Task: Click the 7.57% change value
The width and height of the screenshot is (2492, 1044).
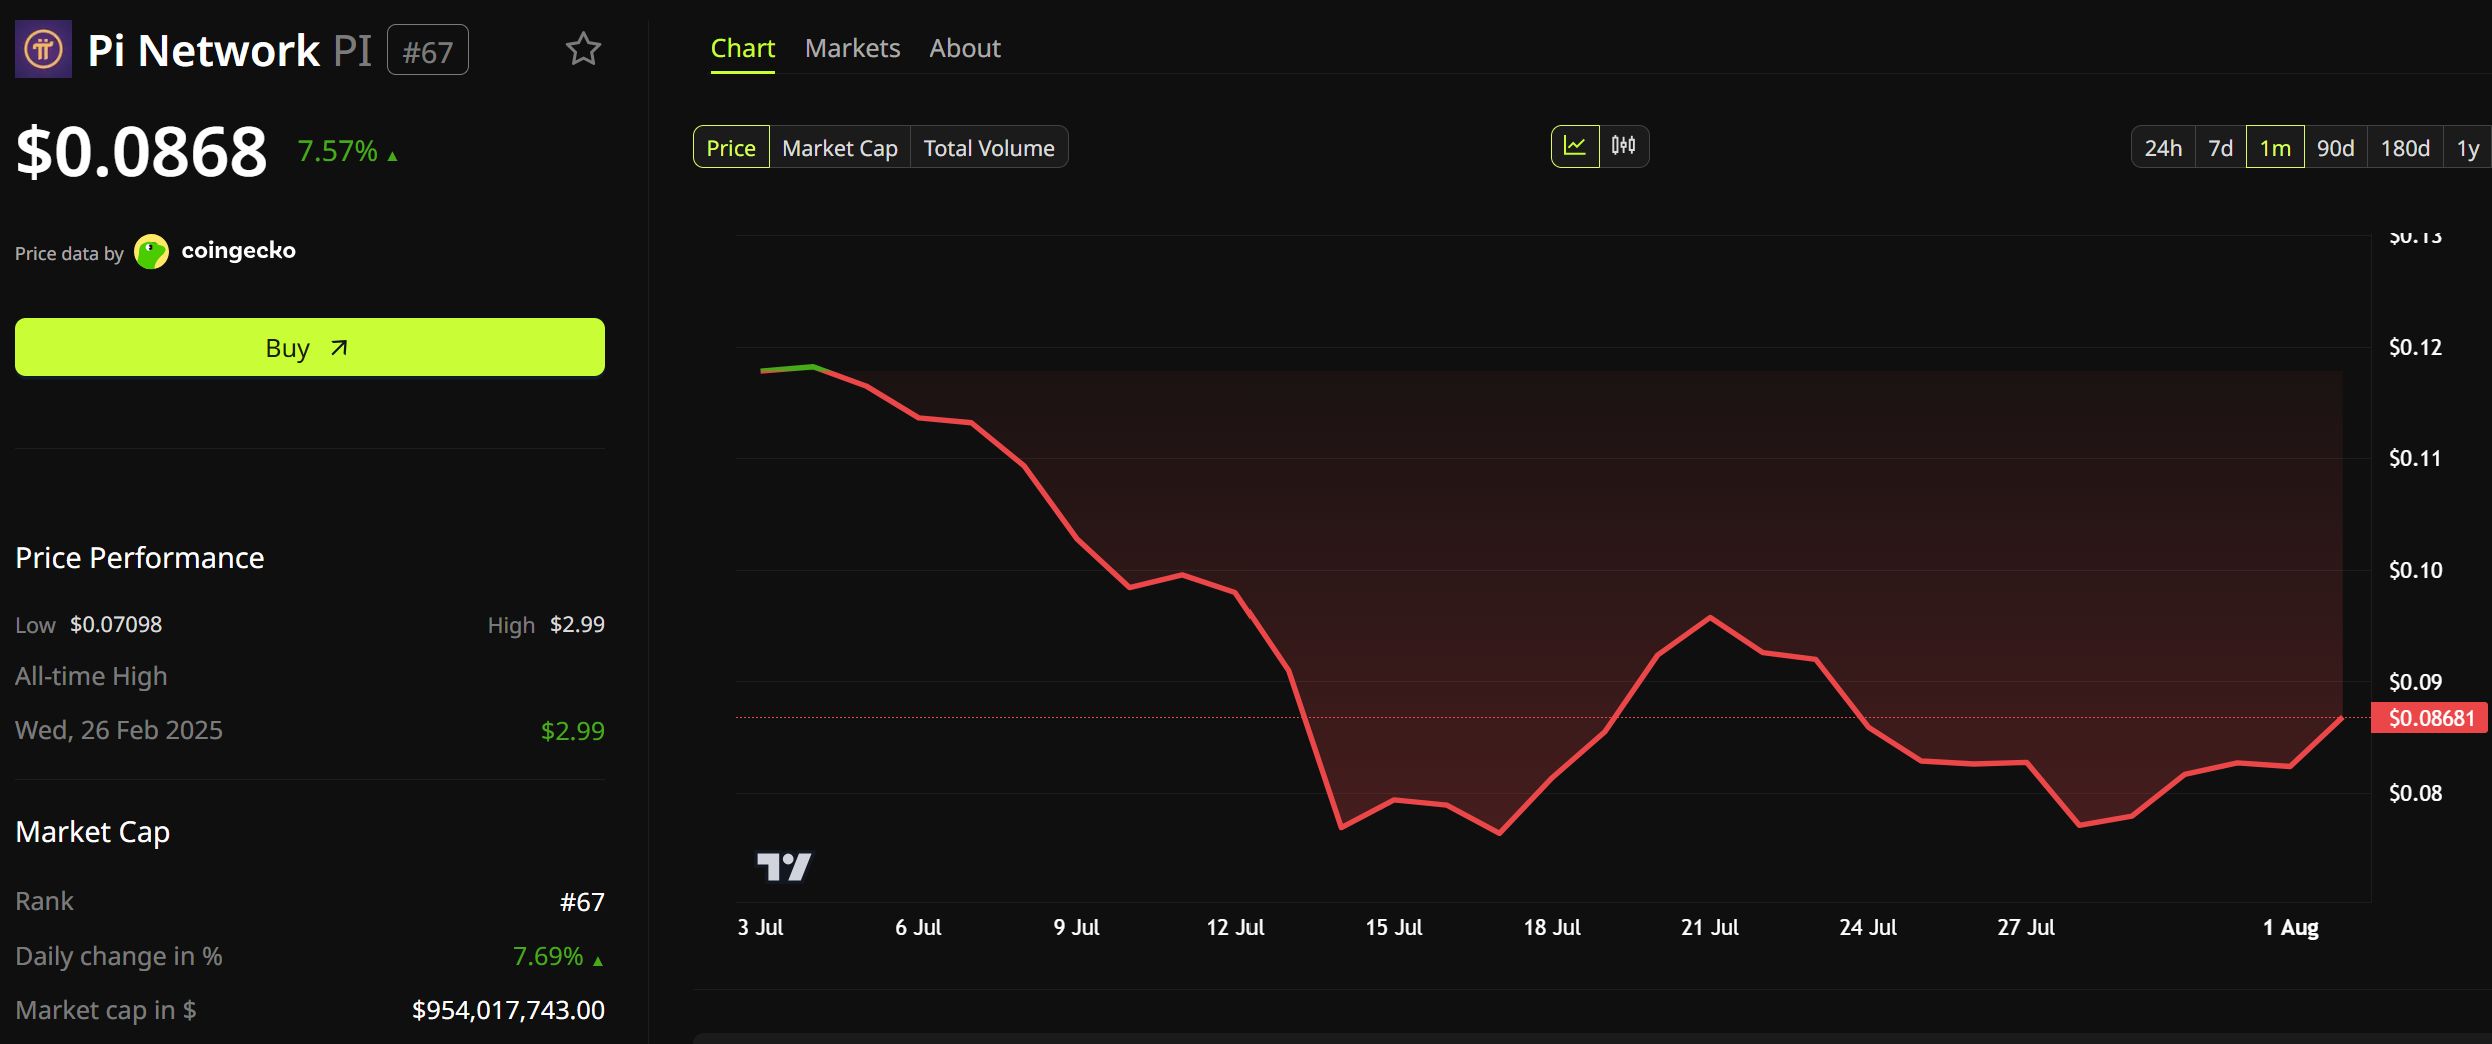Action: [x=337, y=151]
